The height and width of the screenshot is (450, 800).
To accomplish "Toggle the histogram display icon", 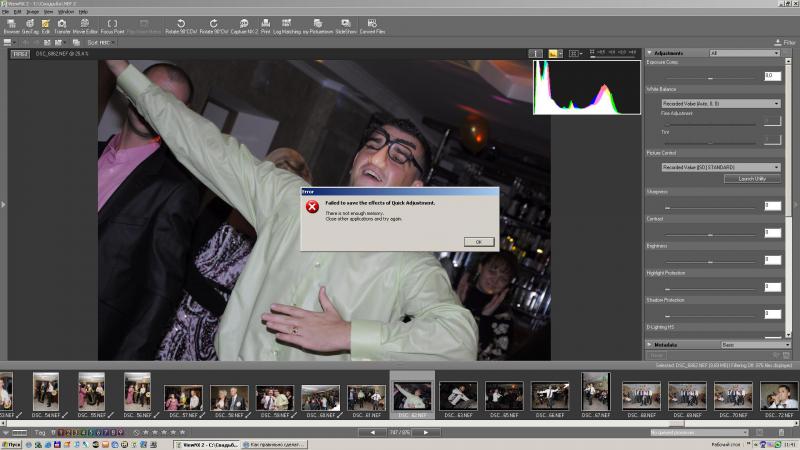I will [x=555, y=53].
